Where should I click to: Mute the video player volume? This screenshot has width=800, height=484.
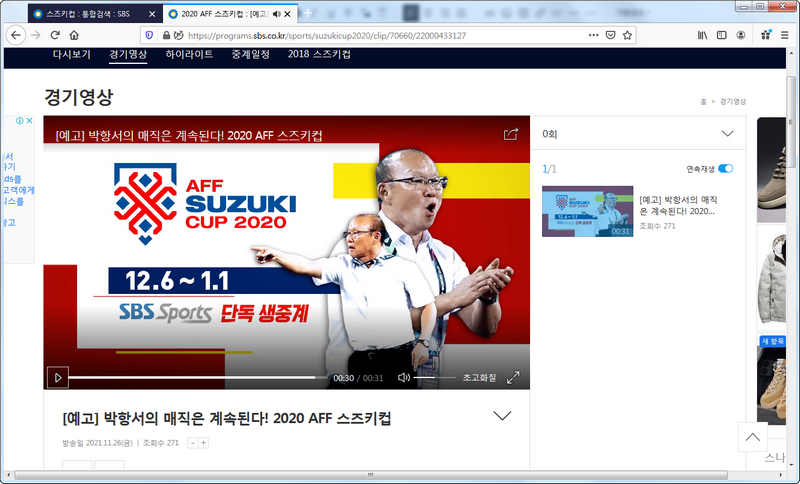404,377
